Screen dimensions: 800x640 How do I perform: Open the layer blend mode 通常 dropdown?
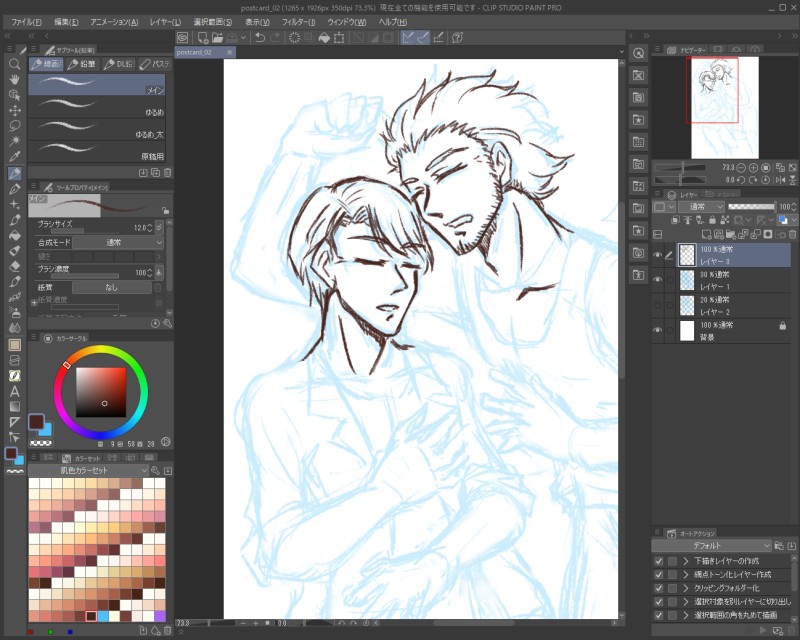click(702, 207)
